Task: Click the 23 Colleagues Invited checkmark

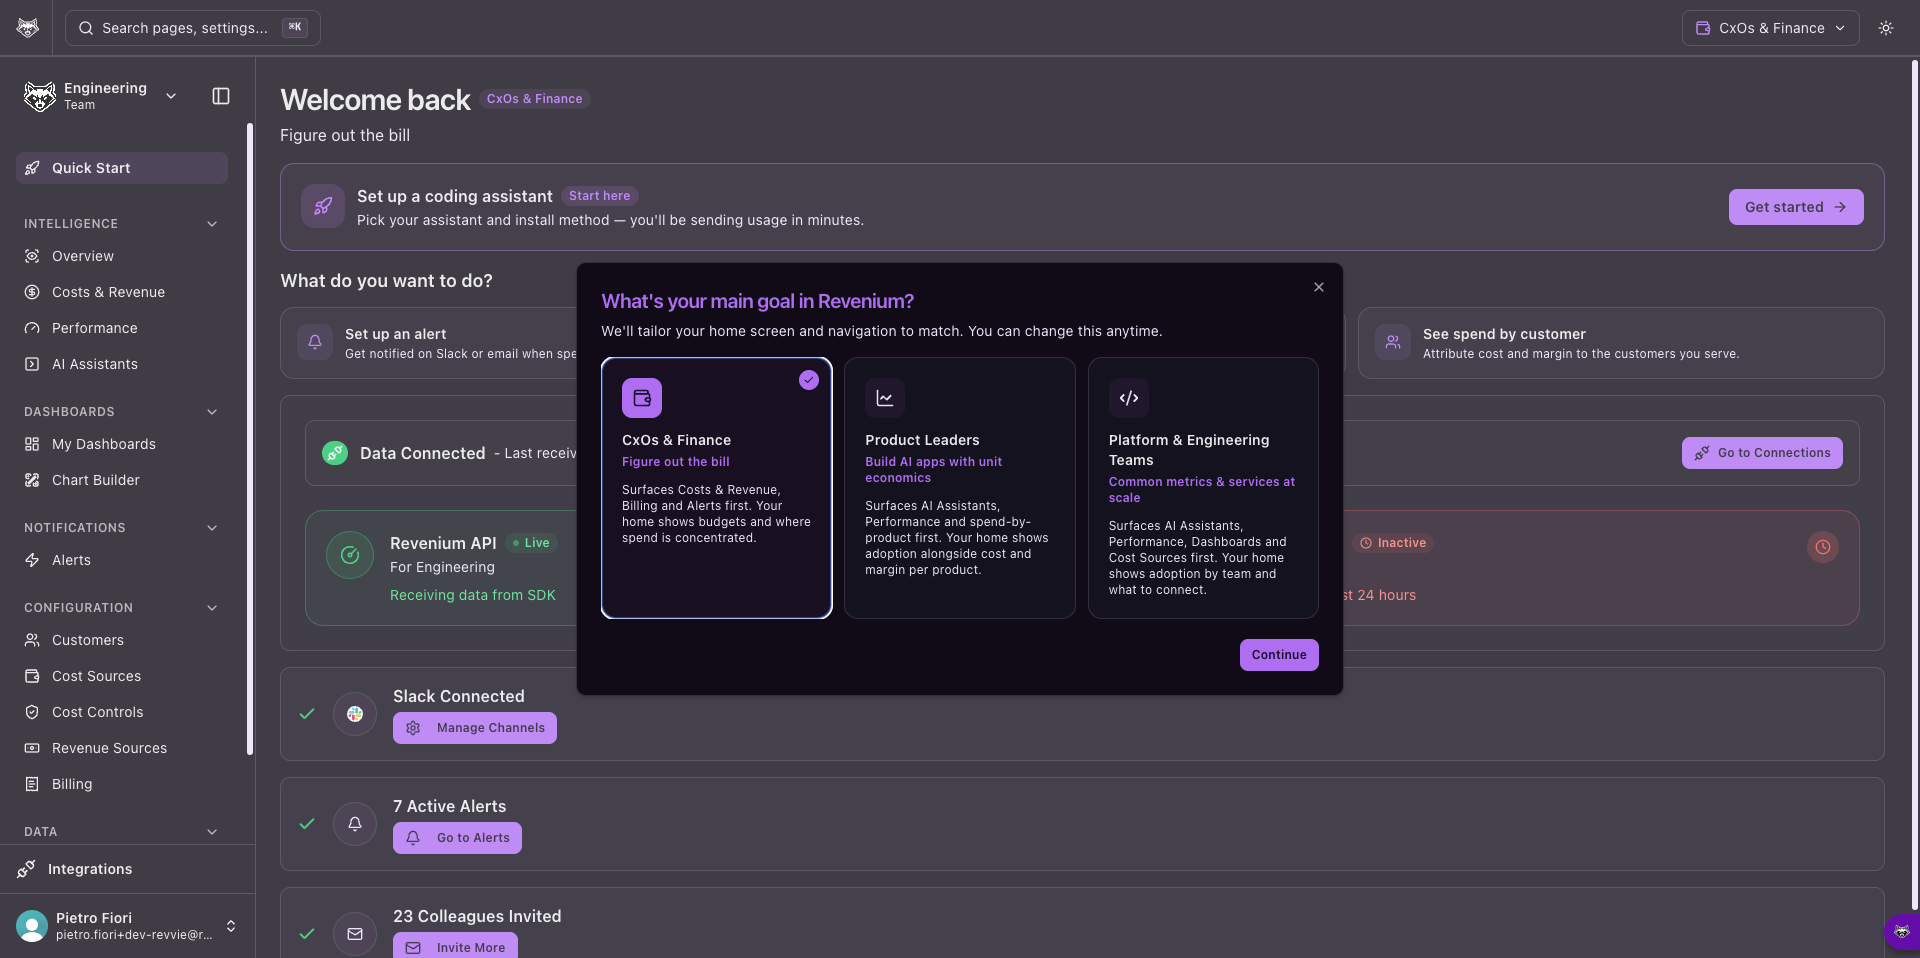Action: click(x=307, y=934)
